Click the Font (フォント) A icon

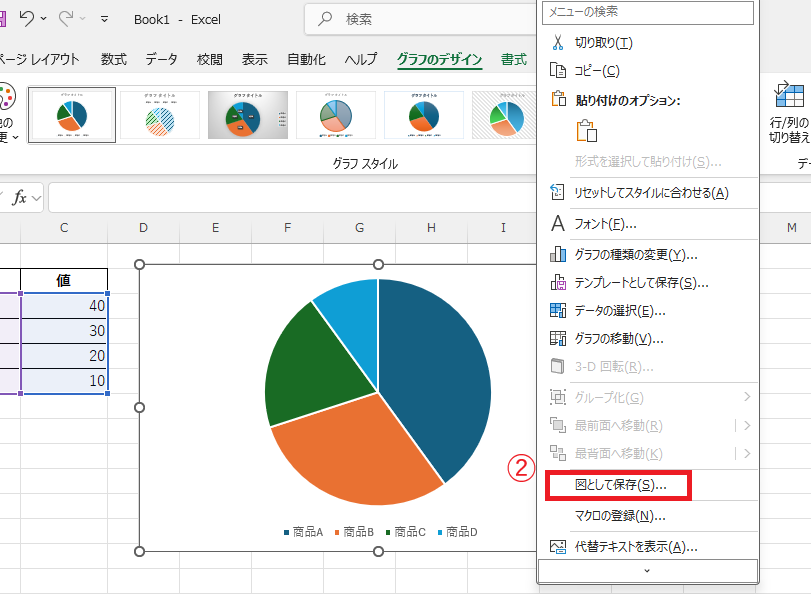coord(556,221)
